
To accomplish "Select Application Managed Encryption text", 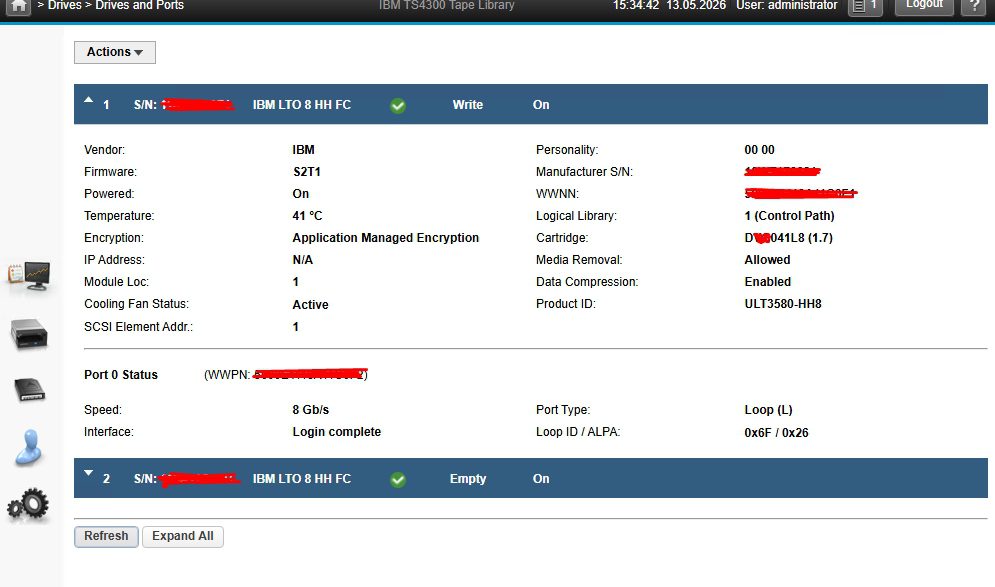I will click(x=386, y=238).
